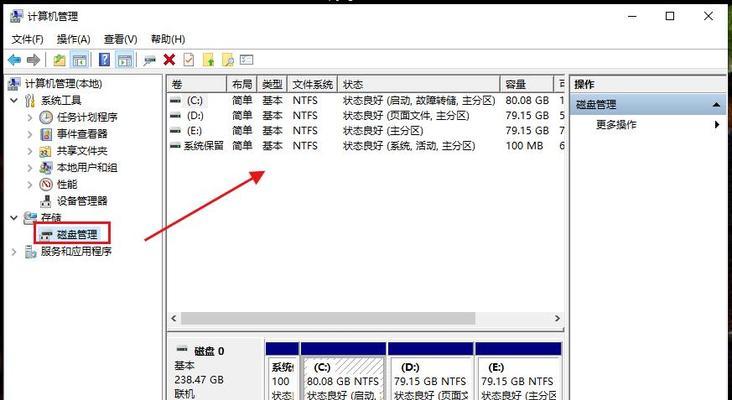Click the blue Back arrow in toolbar
732x400 pixels.
[14, 60]
